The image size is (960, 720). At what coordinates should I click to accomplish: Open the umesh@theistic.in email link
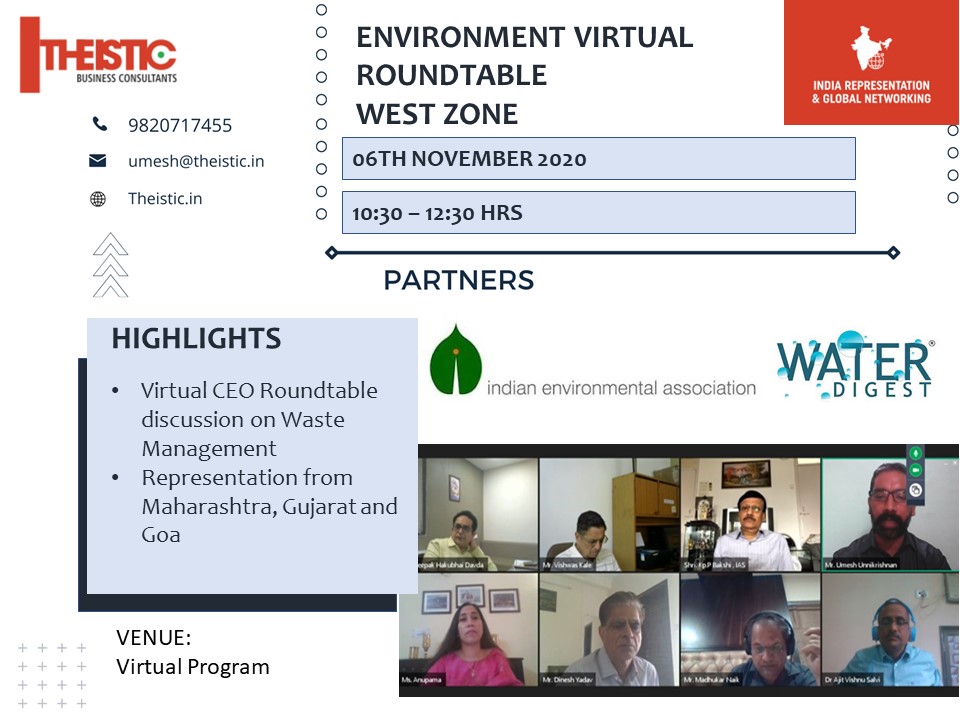point(196,161)
